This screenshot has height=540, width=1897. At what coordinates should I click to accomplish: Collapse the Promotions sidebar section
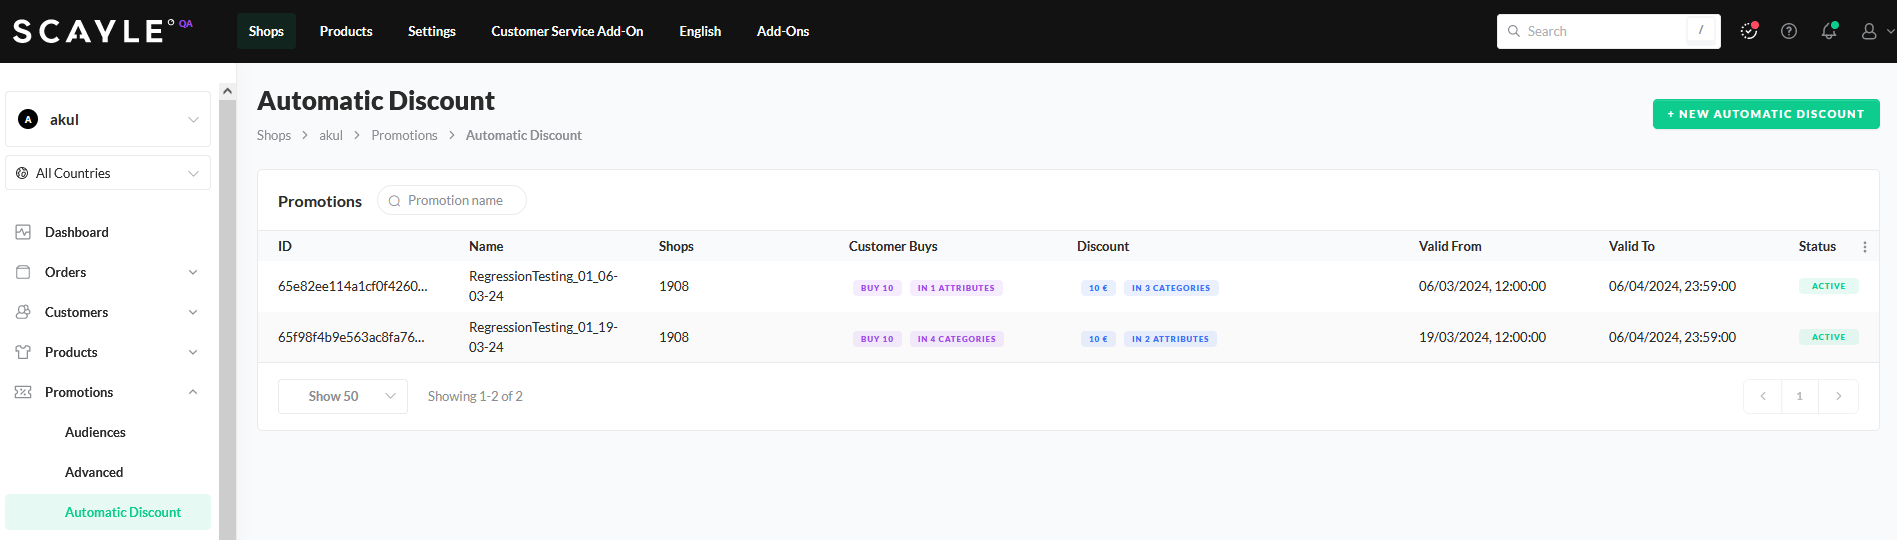[193, 392]
